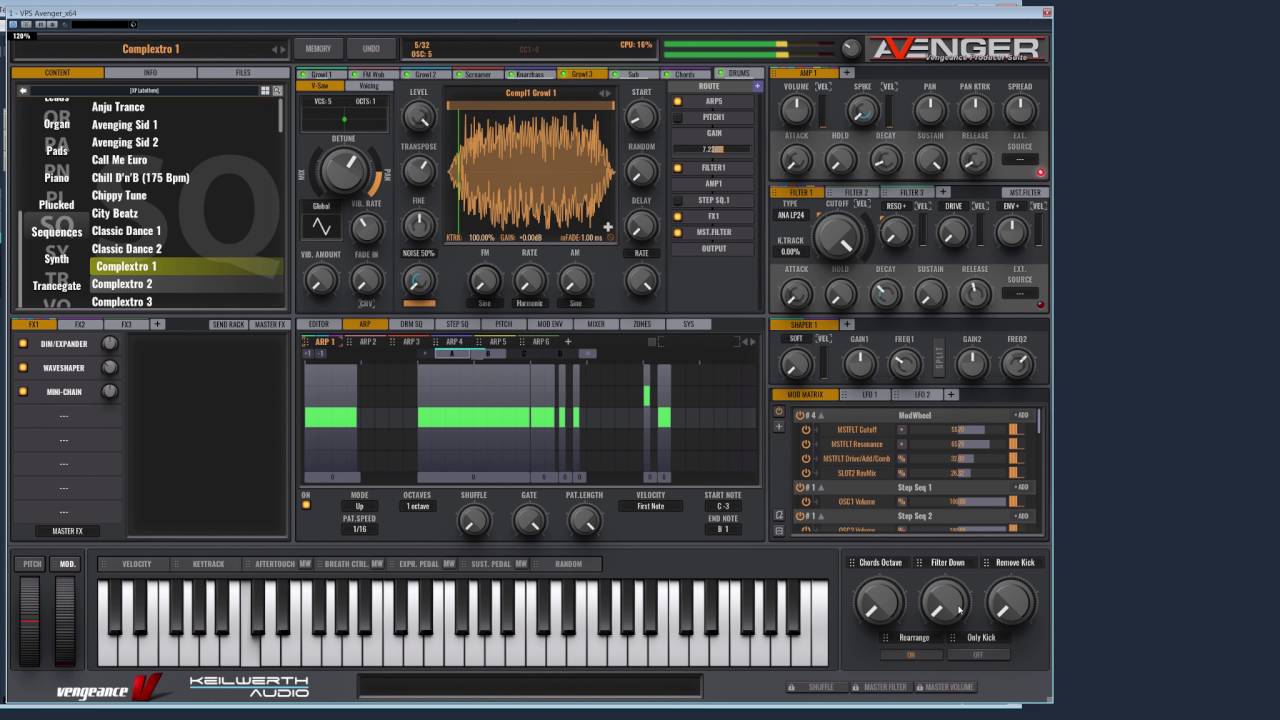Viewport: 1280px width, 720px height.
Task: Click the master volume knob at the top
Action: (851, 48)
